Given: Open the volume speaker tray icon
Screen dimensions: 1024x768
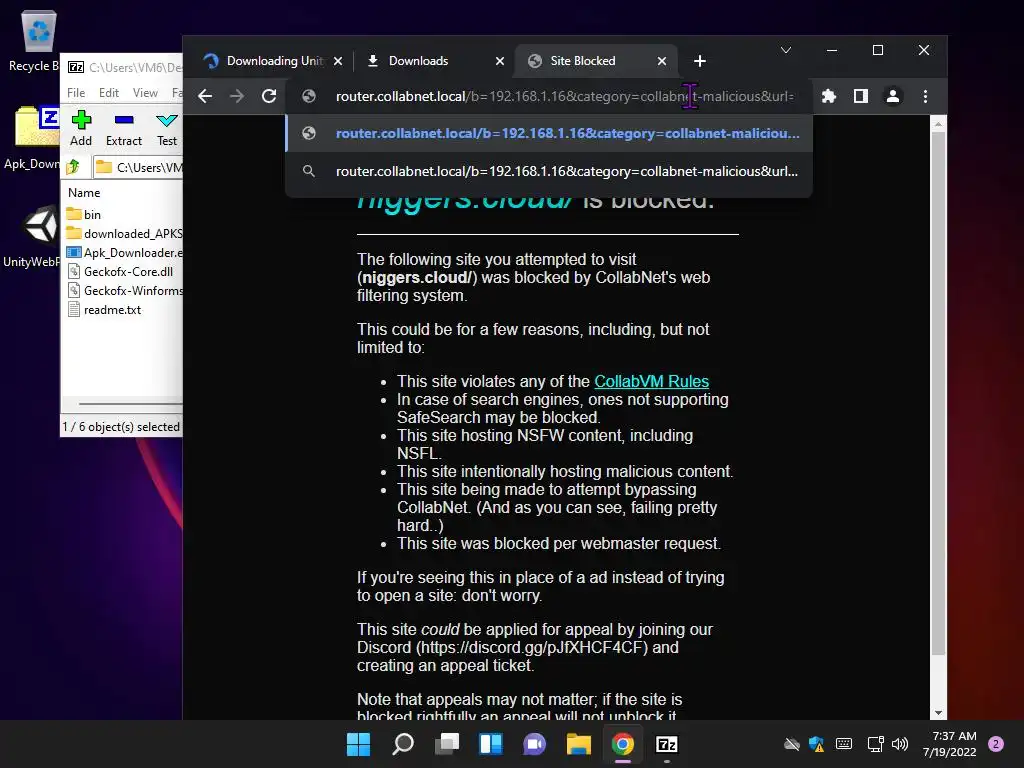Looking at the screenshot, I should pyautogui.click(x=900, y=744).
